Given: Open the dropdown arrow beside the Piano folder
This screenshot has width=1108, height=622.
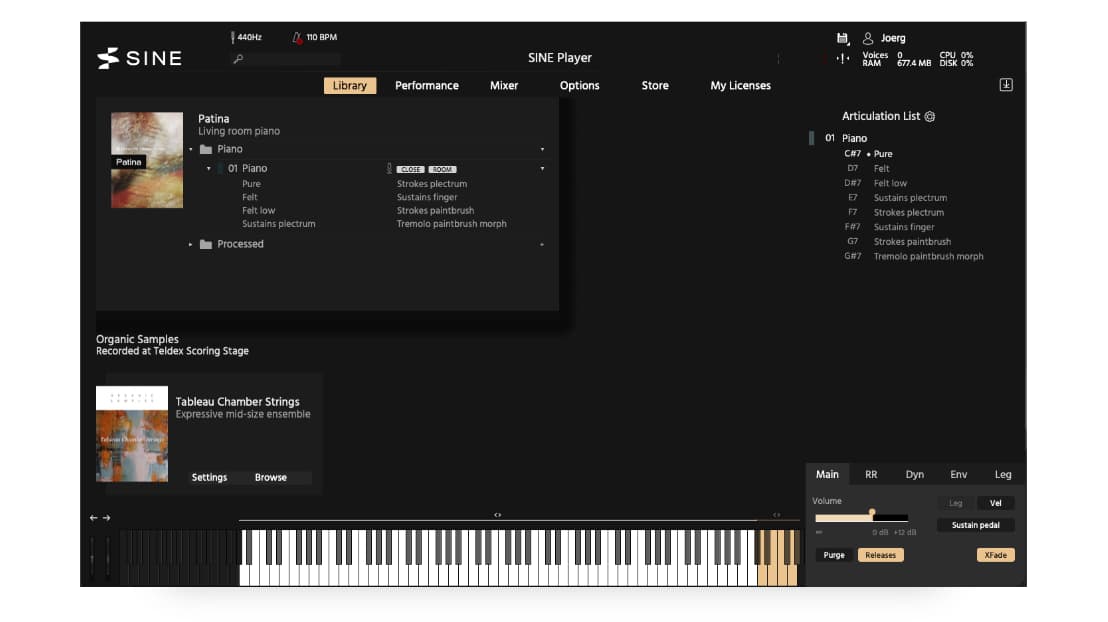Looking at the screenshot, I should click(542, 148).
